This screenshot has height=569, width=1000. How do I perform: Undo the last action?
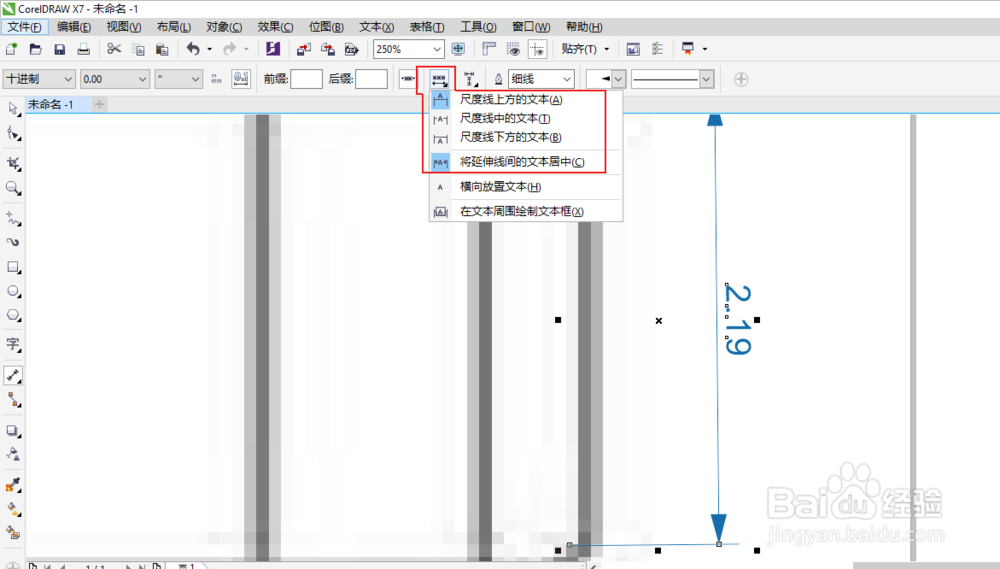(193, 49)
